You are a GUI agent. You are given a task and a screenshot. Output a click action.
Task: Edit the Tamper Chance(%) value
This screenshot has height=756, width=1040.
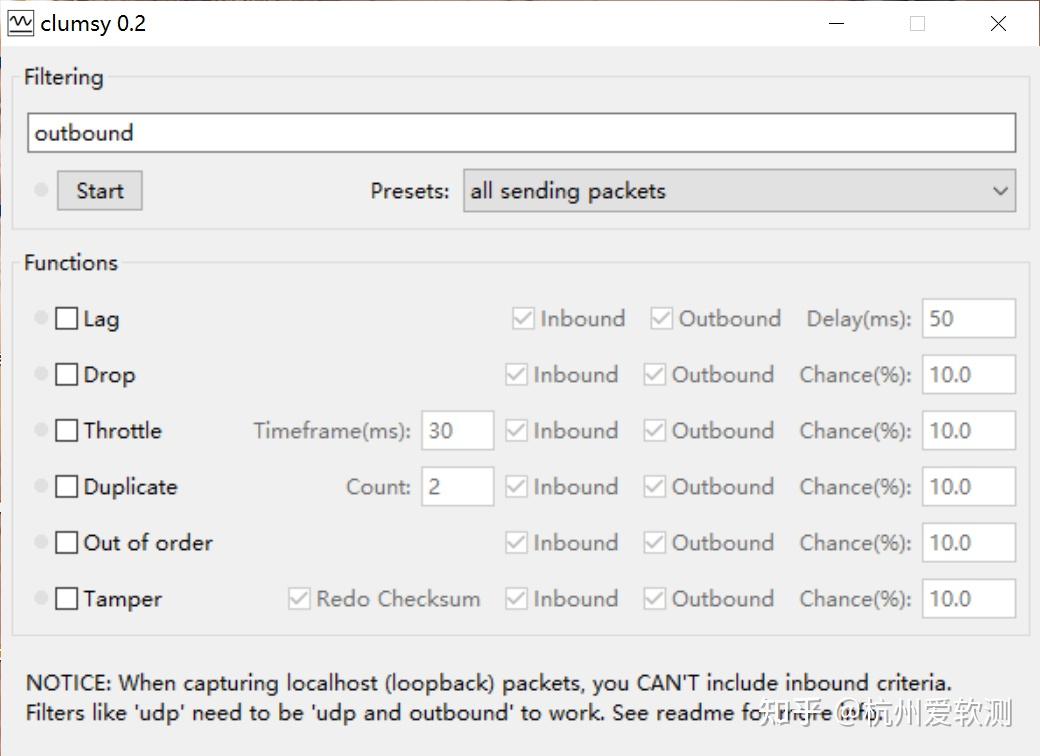pyautogui.click(x=967, y=598)
